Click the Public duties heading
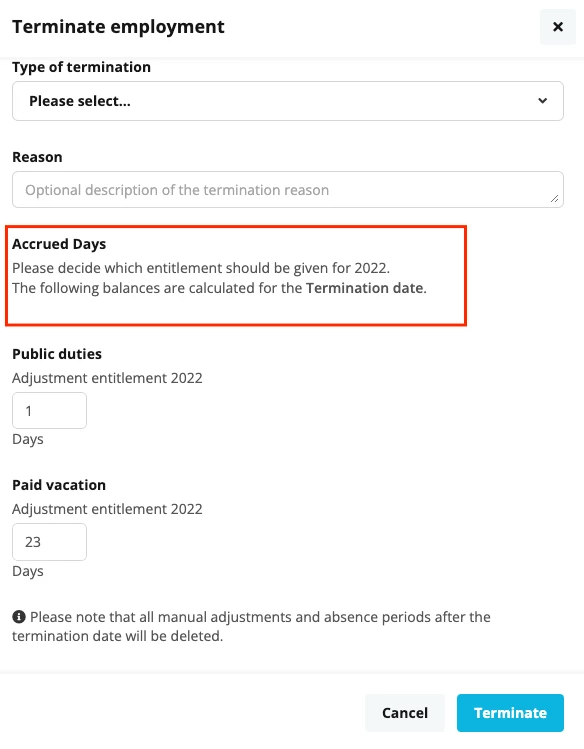This screenshot has height=749, width=584. (57, 354)
